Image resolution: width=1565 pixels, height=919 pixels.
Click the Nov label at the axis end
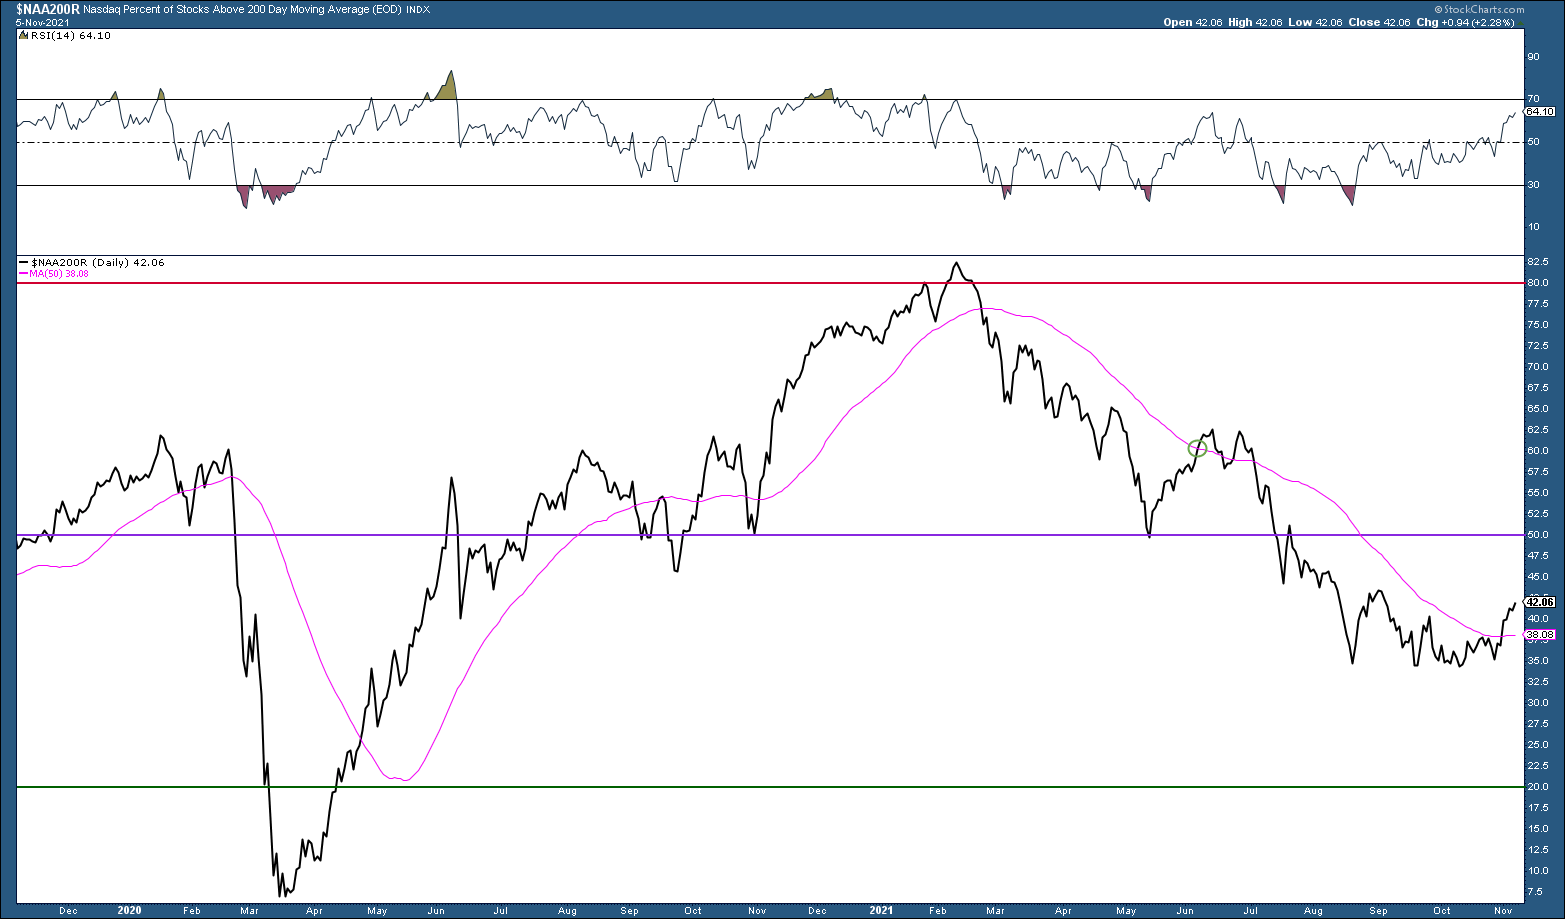1503,911
